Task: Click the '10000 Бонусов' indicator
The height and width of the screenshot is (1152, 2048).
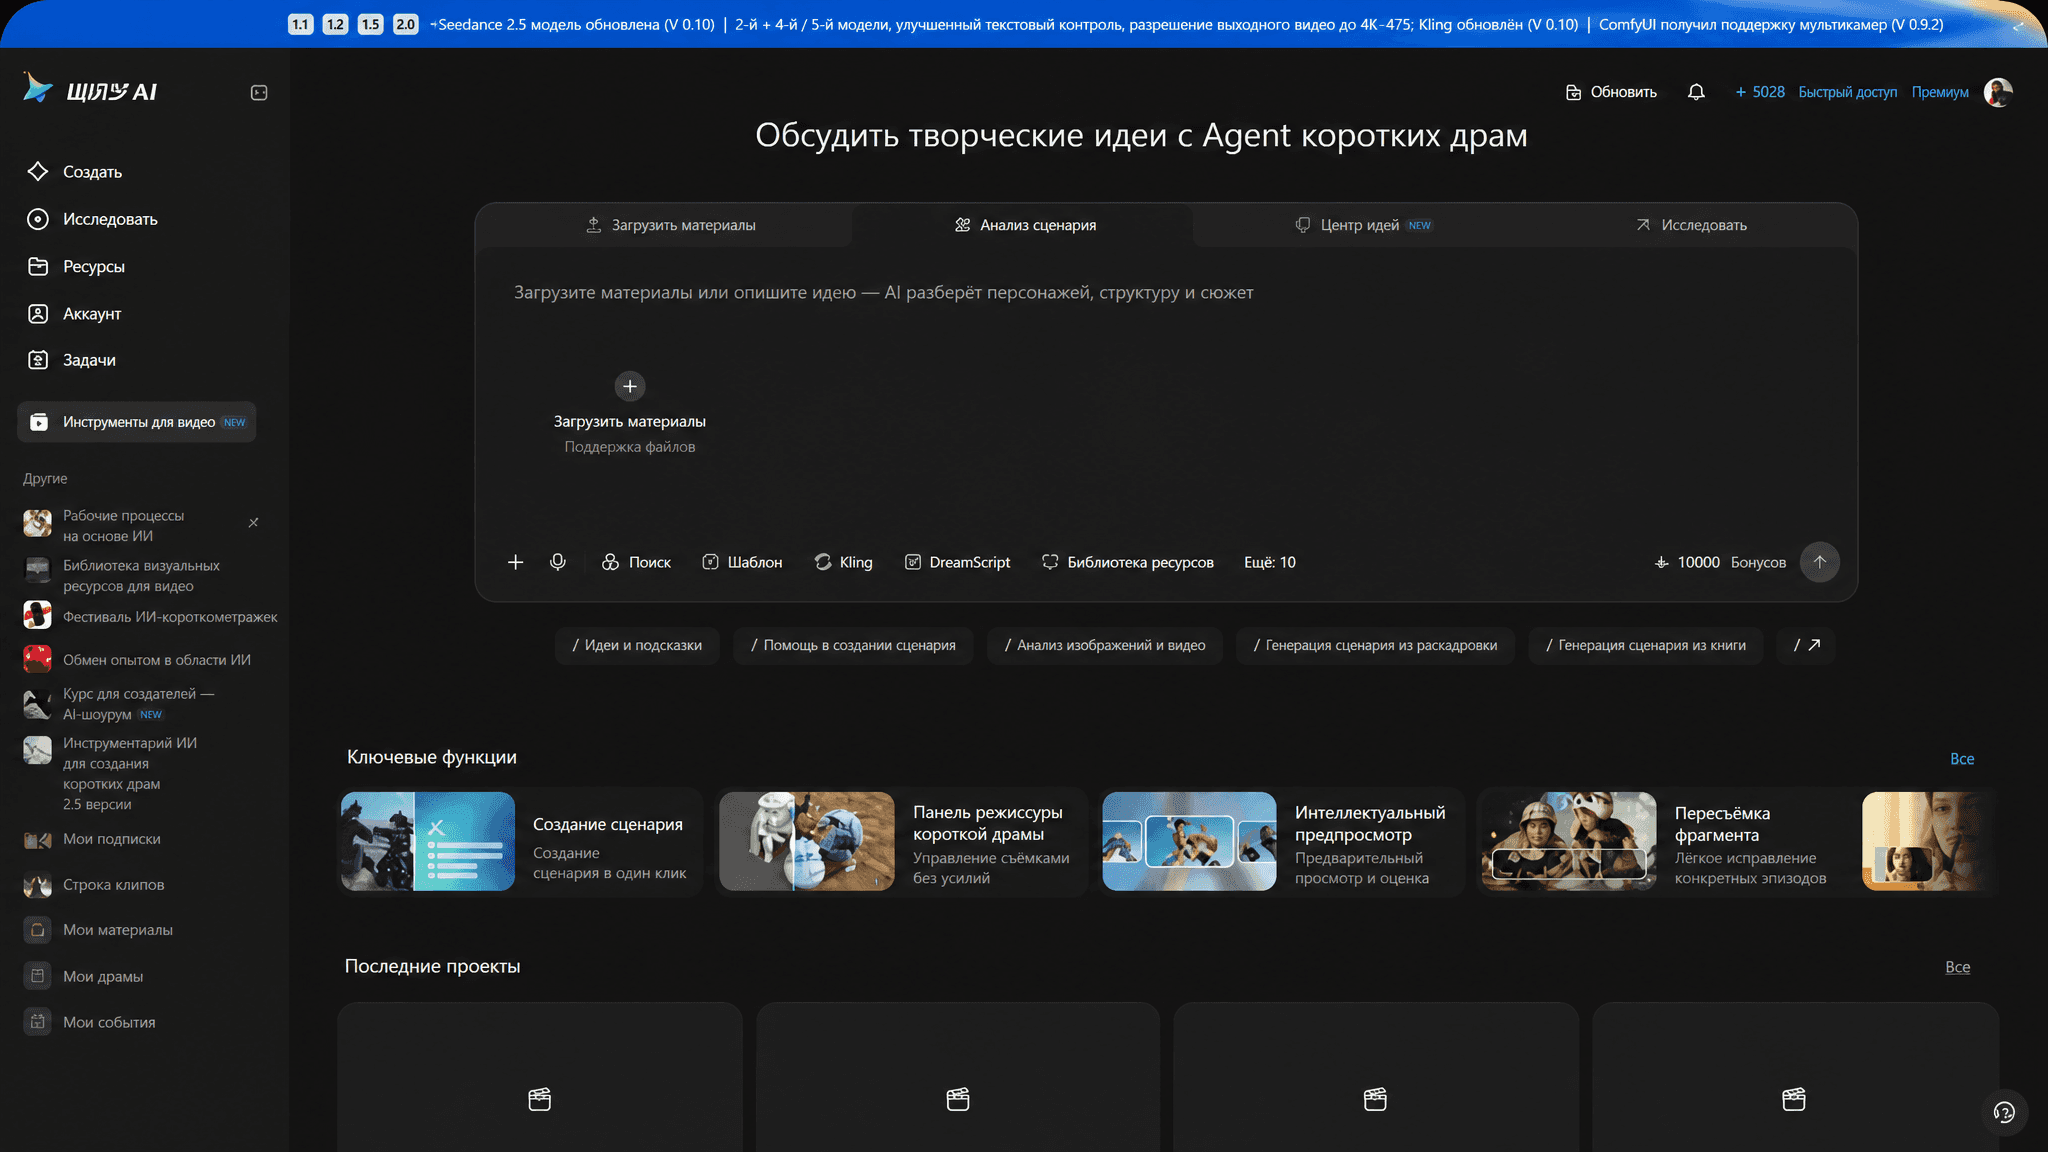Action: (1720, 562)
